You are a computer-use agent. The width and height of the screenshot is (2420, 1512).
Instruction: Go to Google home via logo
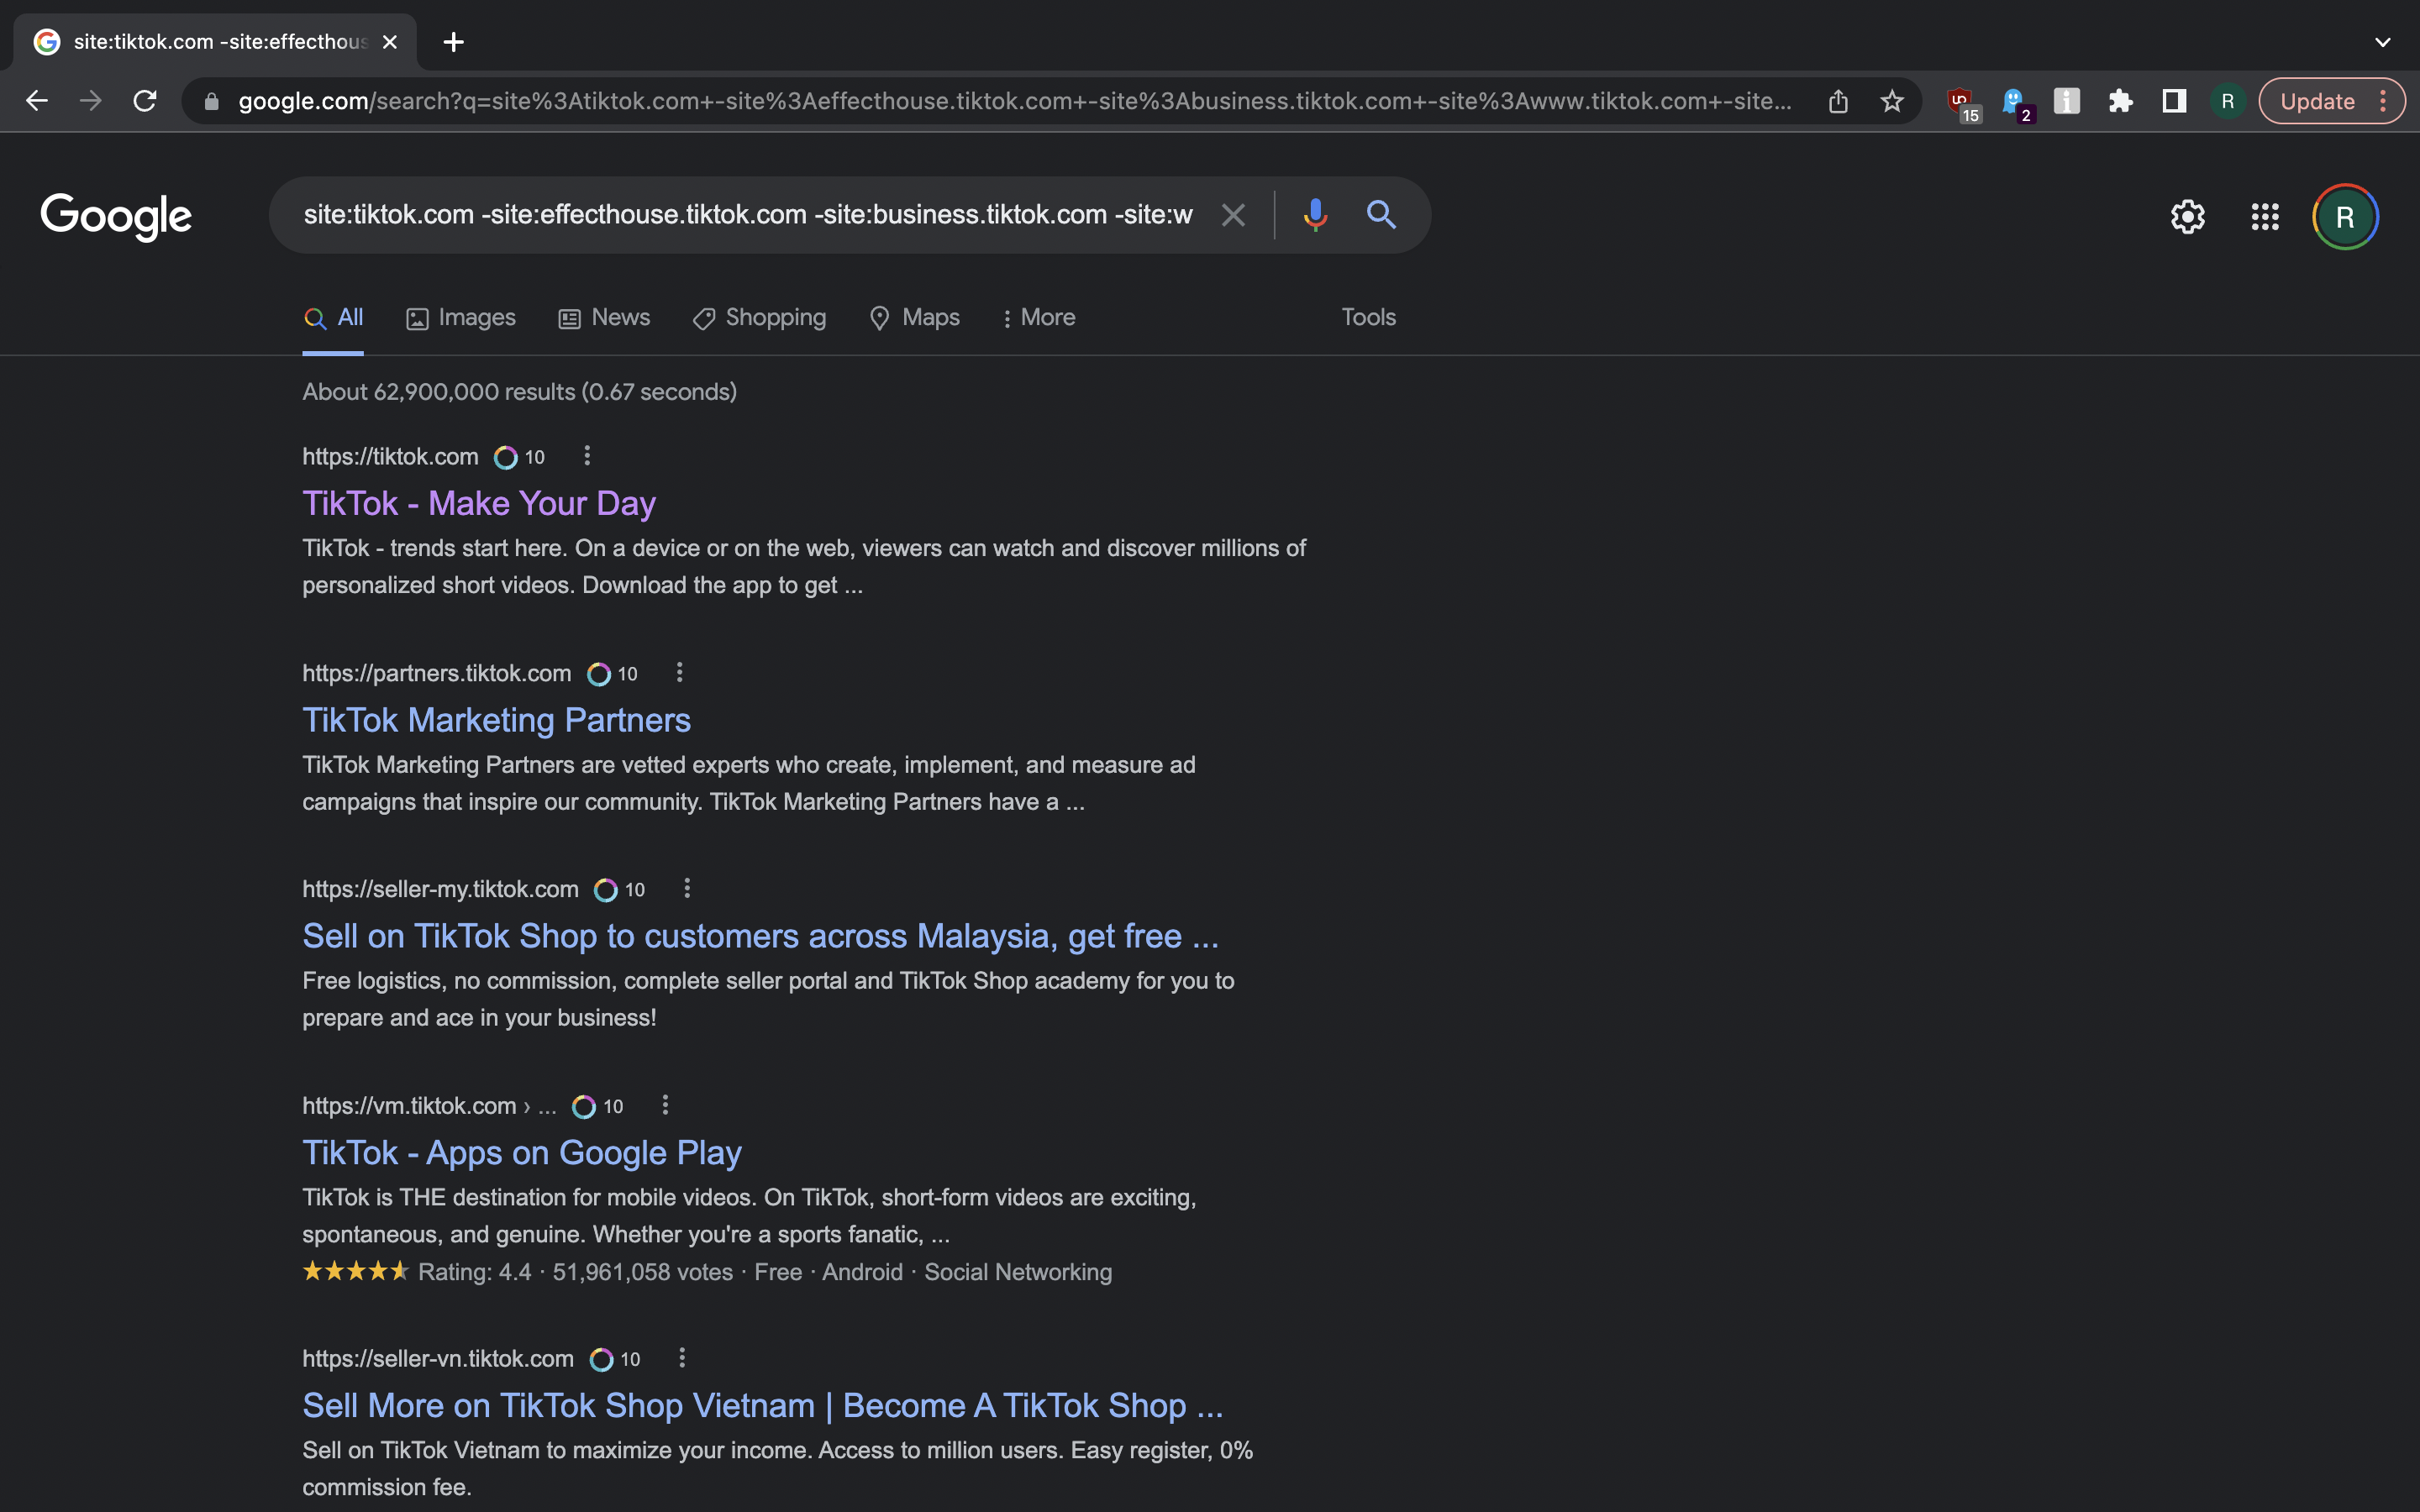coord(116,216)
